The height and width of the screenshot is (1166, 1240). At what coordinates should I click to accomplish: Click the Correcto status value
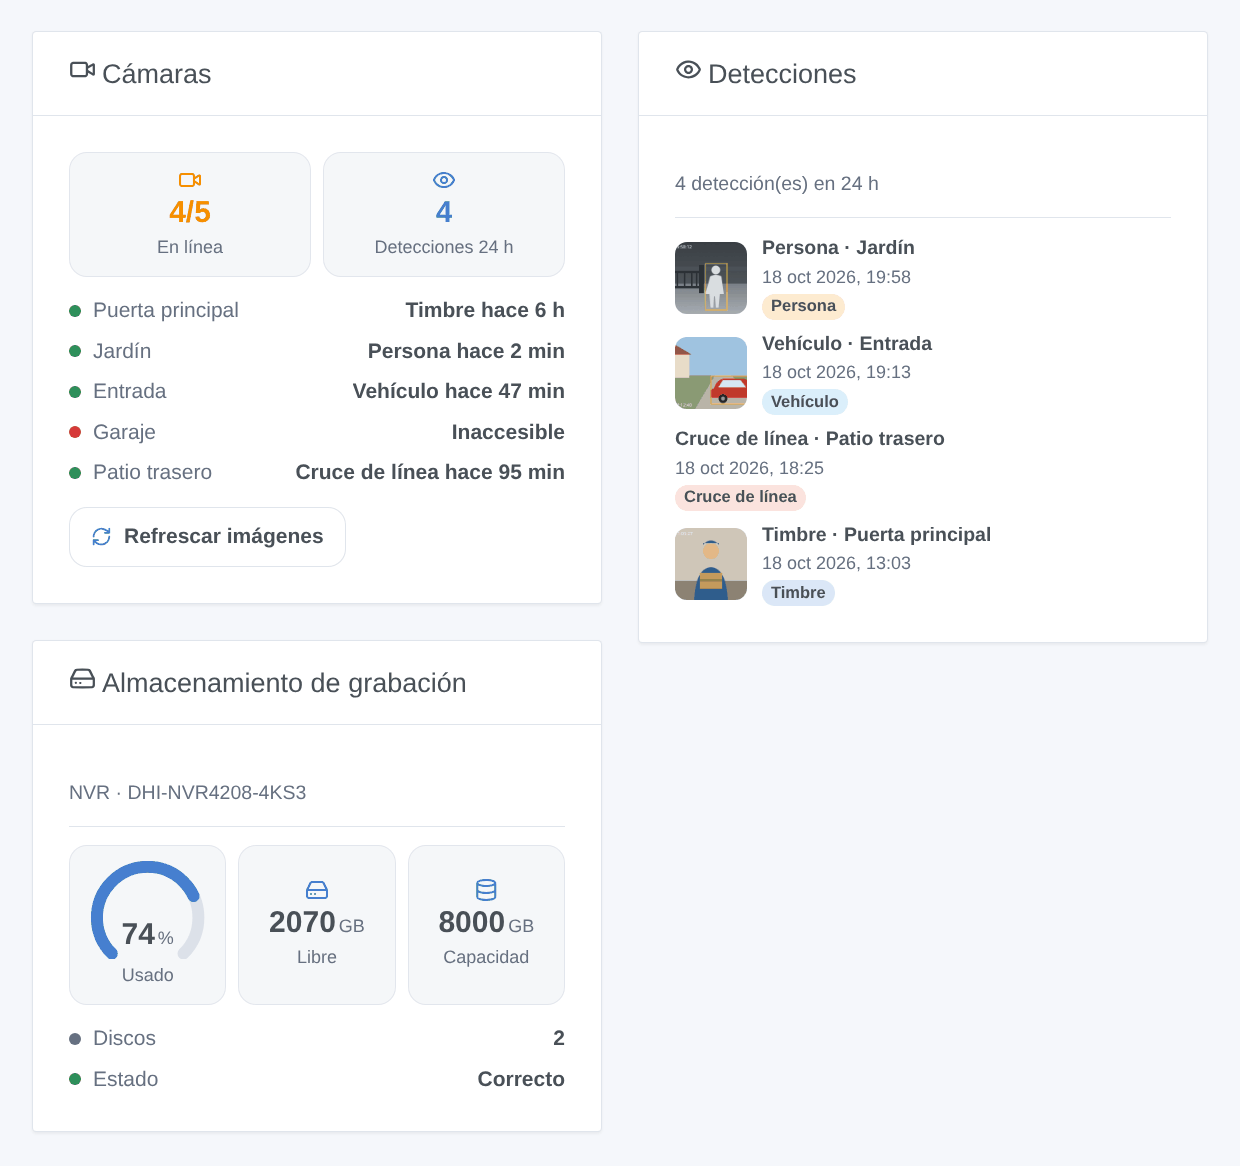click(x=521, y=1079)
